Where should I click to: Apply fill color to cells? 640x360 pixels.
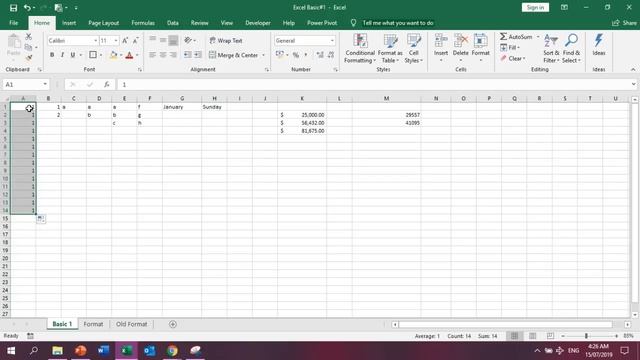tap(113, 55)
